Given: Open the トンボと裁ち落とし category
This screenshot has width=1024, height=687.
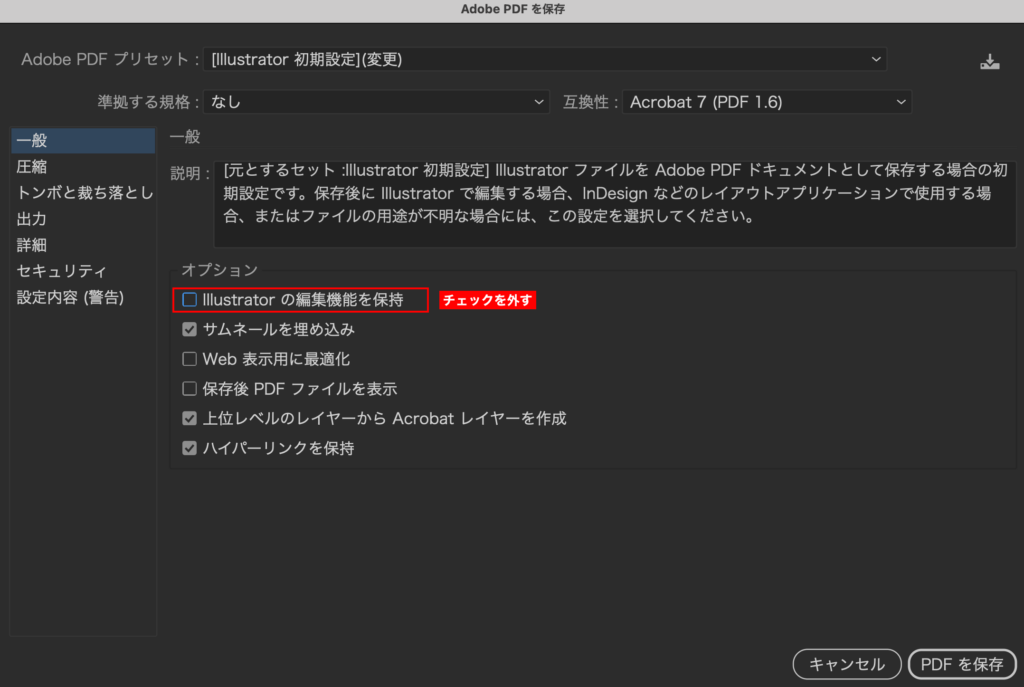Looking at the screenshot, I should point(83,193).
